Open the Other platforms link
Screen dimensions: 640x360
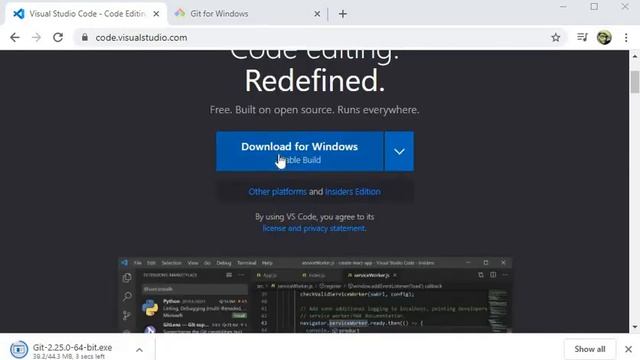point(277,191)
